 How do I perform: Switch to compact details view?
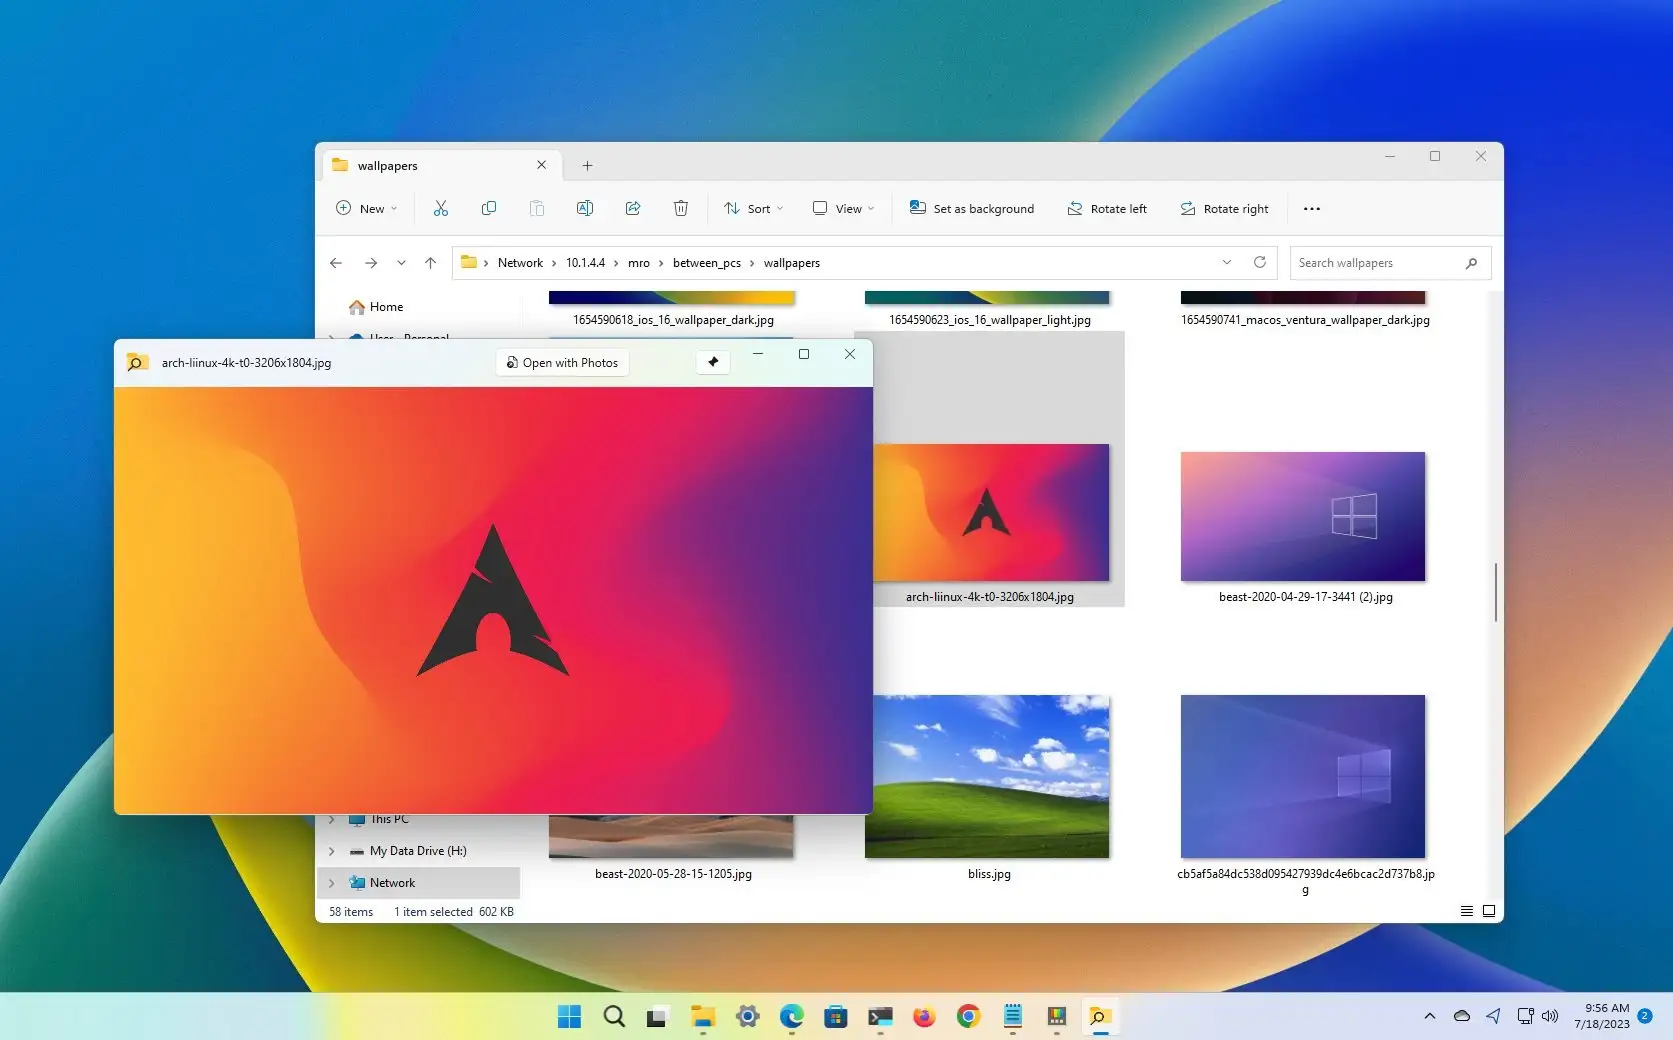(x=1466, y=911)
